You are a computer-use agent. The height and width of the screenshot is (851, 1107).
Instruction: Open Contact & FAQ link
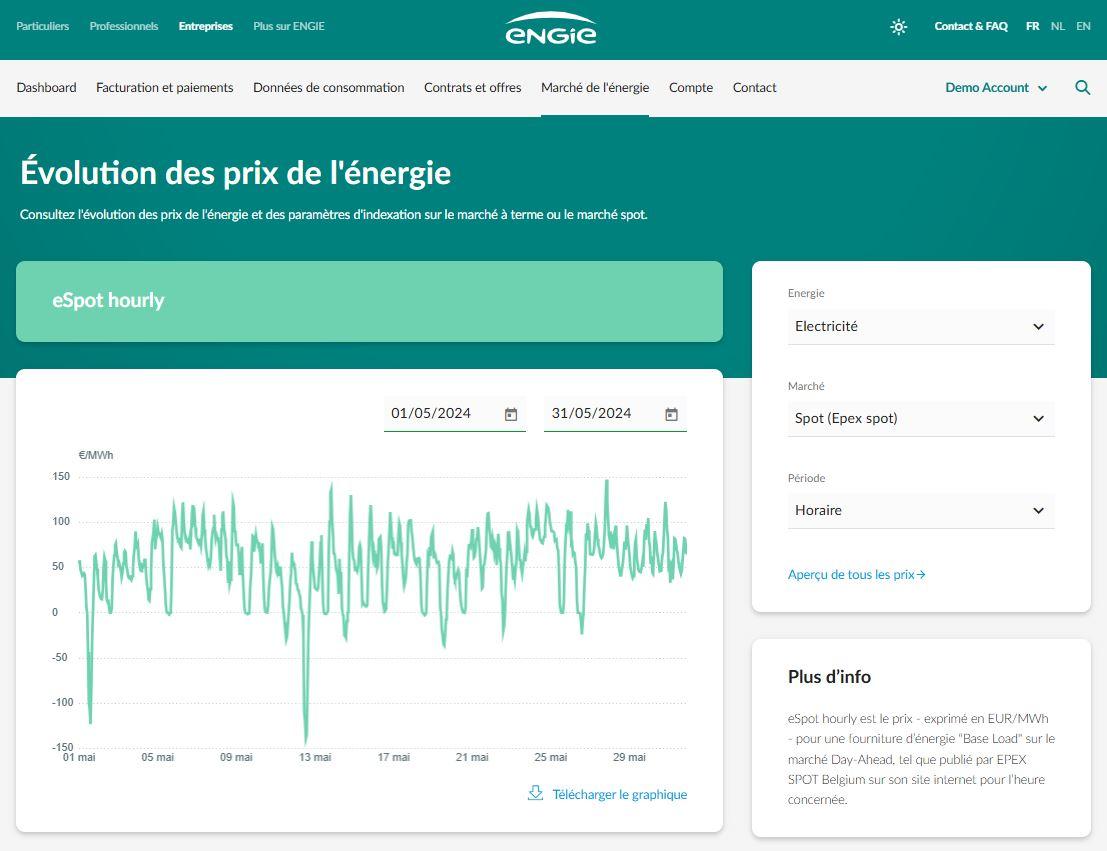971,26
